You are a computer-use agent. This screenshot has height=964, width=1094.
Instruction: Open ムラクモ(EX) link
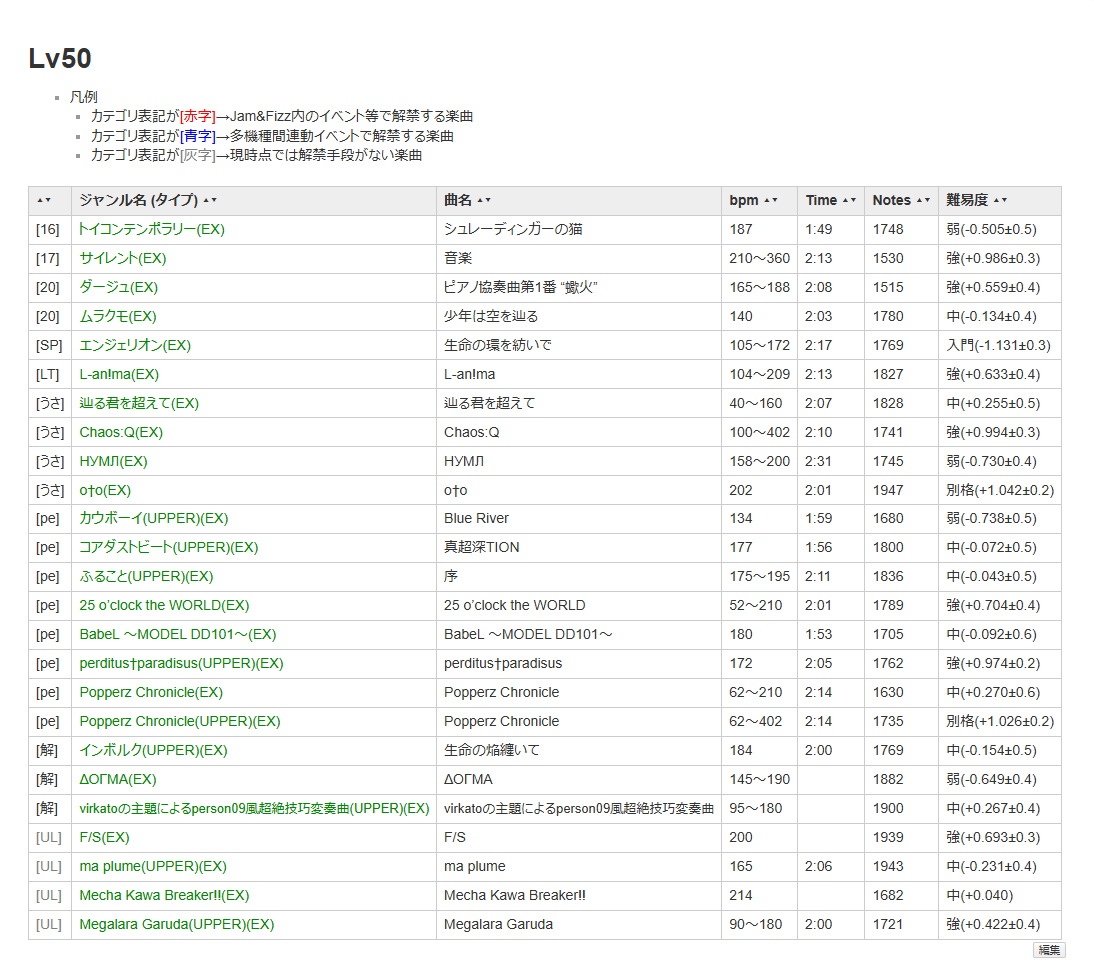pyautogui.click(x=118, y=317)
